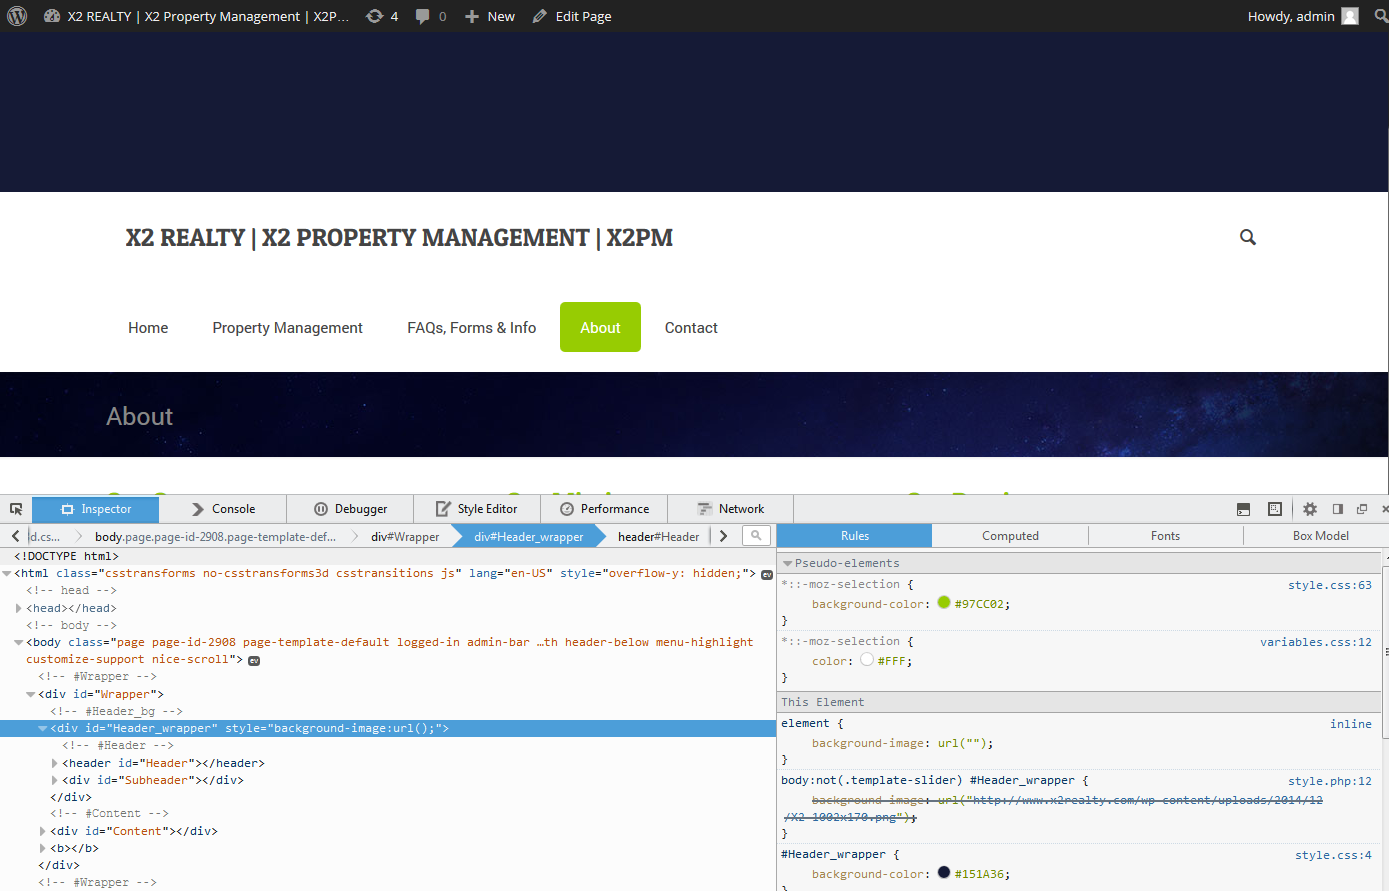Viewport: 1389px width, 891px height.
Task: Collapse the div#Header_wrapper node
Action: (x=43, y=729)
